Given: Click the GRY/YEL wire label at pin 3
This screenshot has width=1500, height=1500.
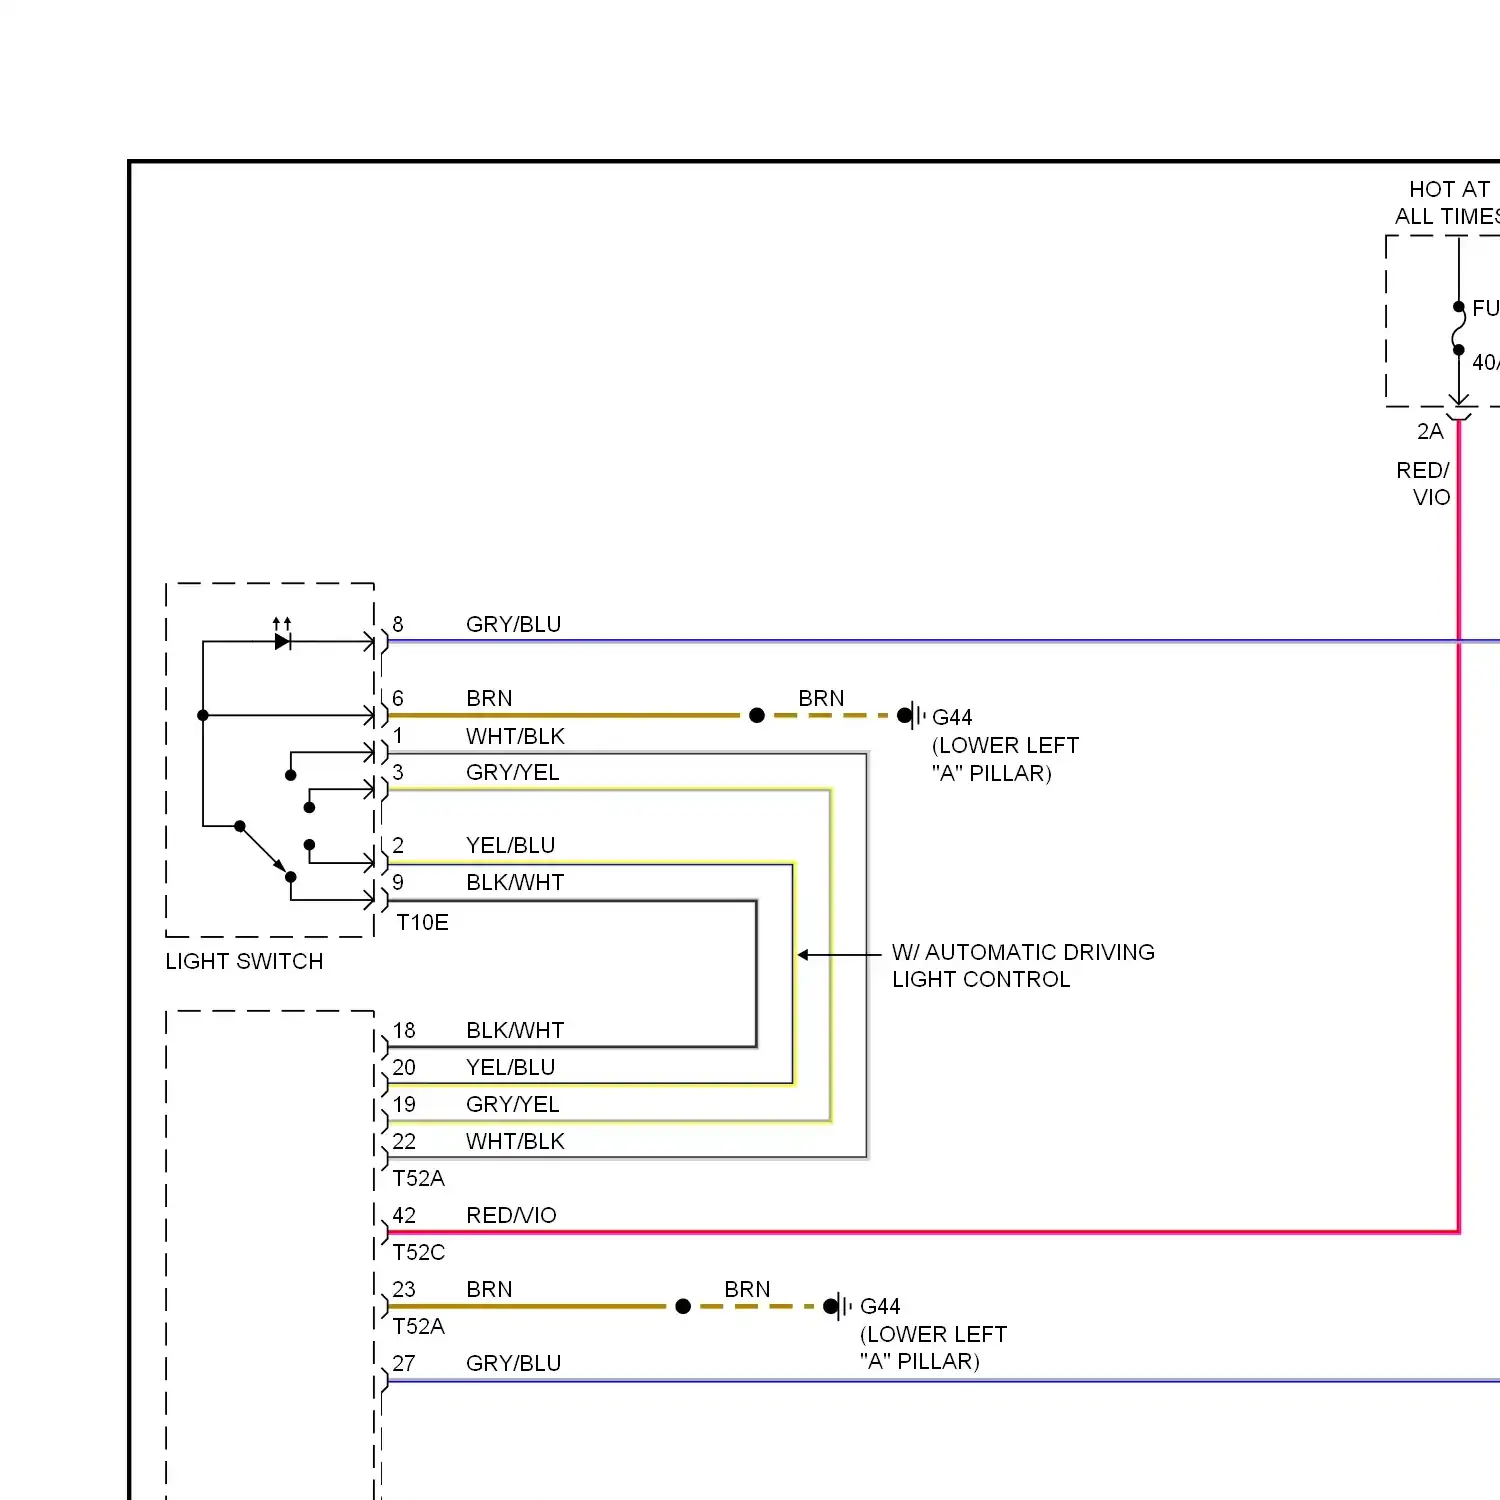Looking at the screenshot, I should [512, 772].
